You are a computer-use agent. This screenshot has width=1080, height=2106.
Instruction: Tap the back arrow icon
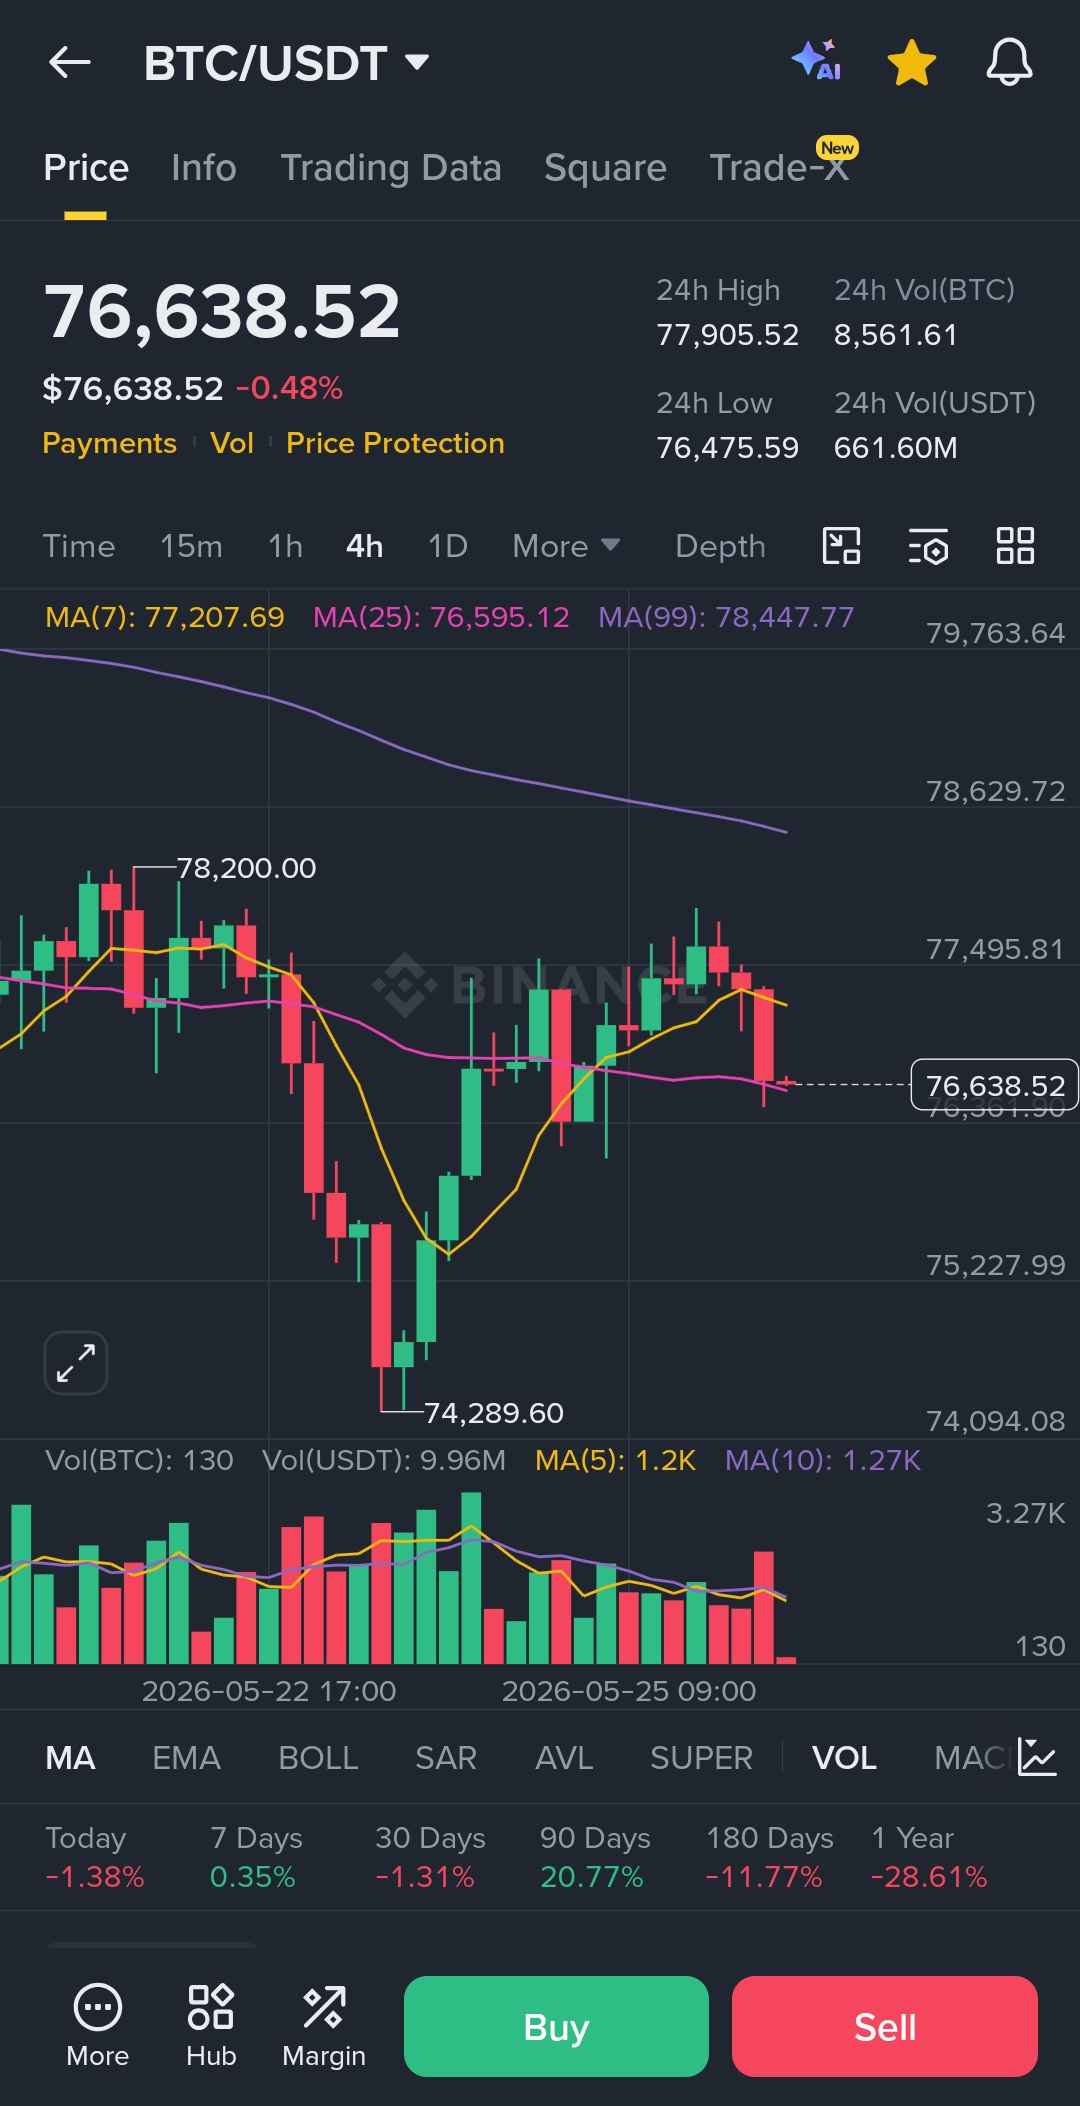[x=70, y=63]
